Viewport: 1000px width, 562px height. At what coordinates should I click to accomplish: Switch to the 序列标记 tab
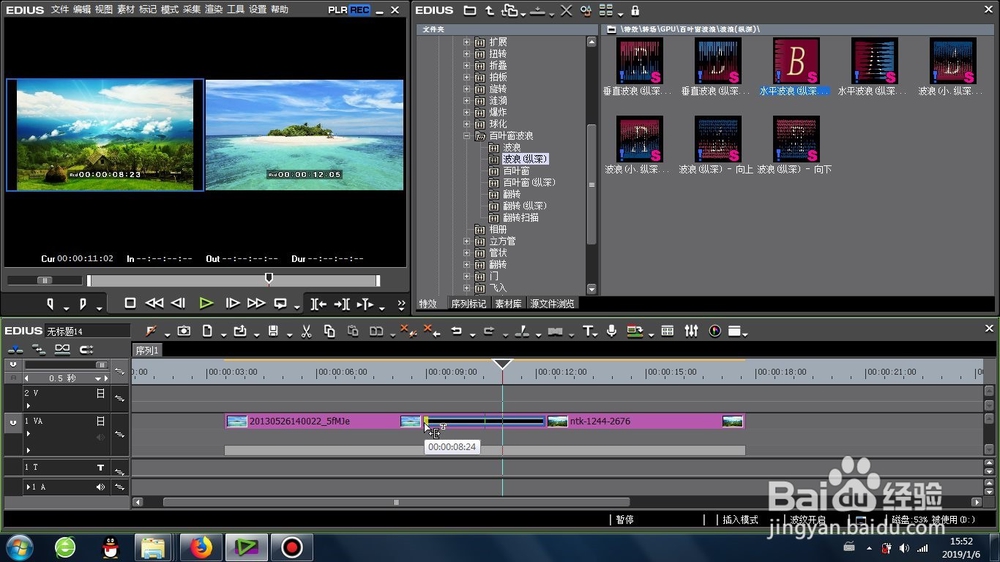[468, 304]
